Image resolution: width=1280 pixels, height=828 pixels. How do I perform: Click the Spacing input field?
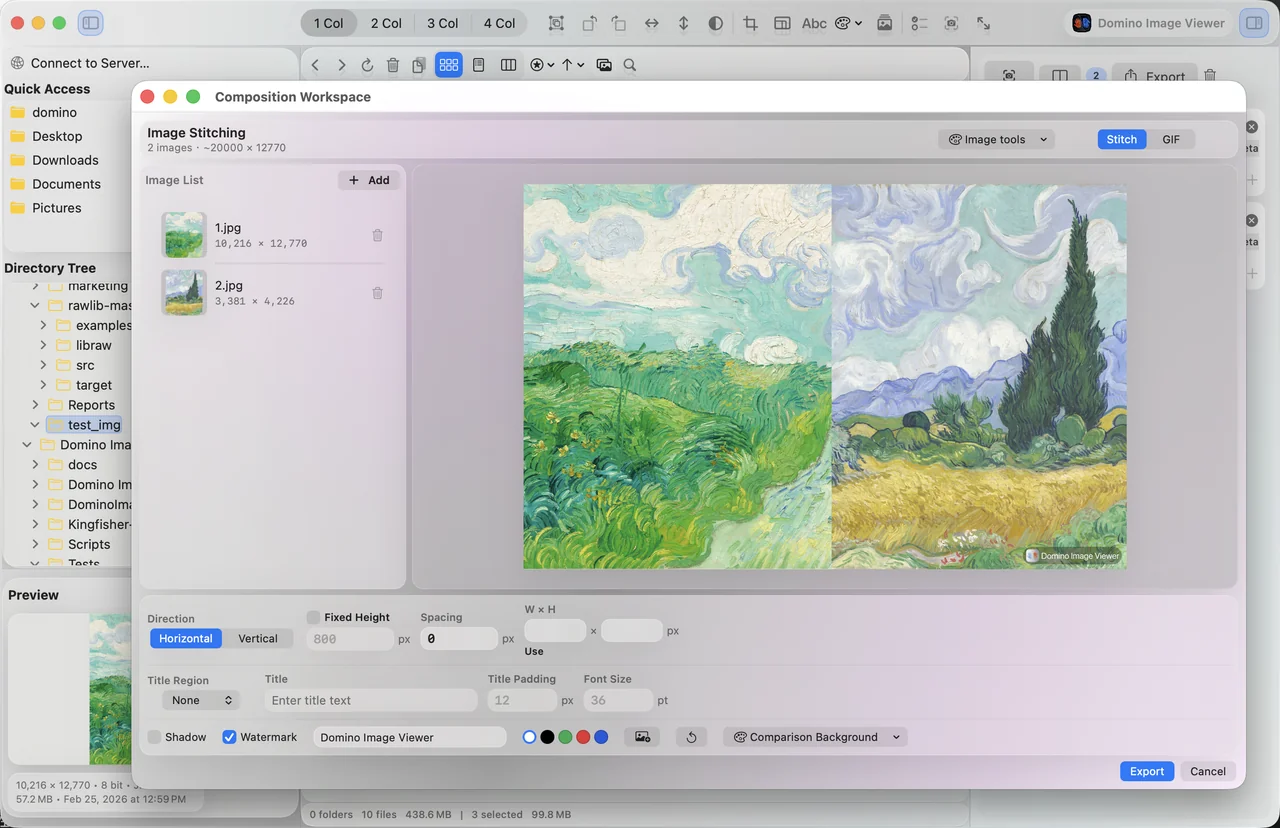click(x=459, y=638)
